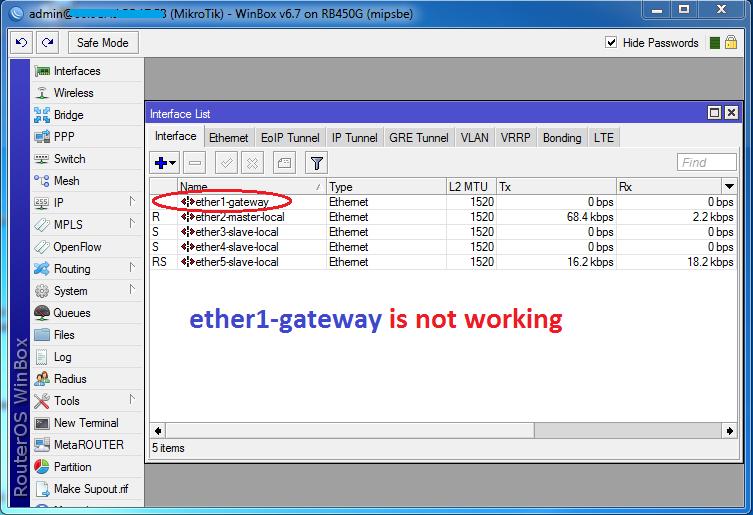
Task: Click the yellow padlock icon
Action: [731, 42]
